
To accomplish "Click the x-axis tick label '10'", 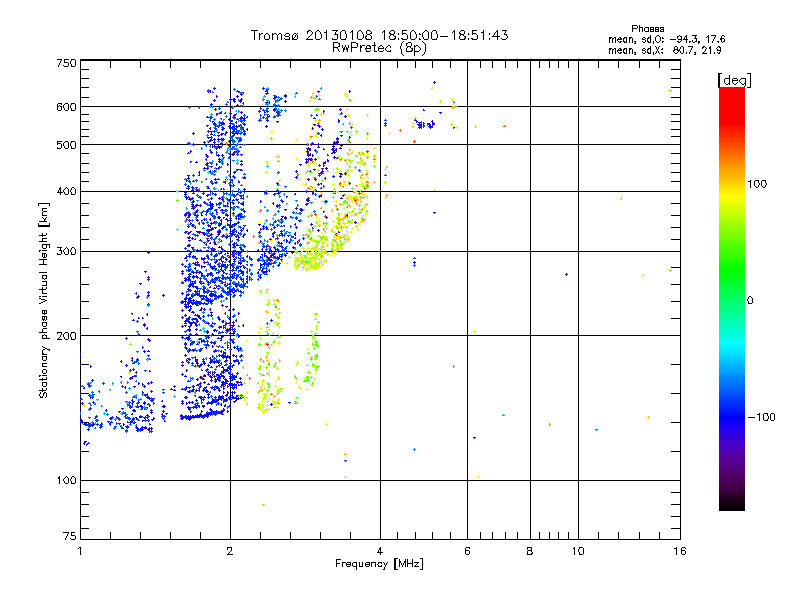I will tap(578, 551).
